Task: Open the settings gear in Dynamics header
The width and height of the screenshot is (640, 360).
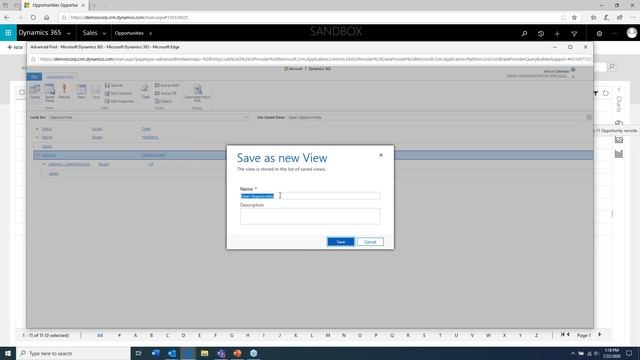Action: [599, 33]
